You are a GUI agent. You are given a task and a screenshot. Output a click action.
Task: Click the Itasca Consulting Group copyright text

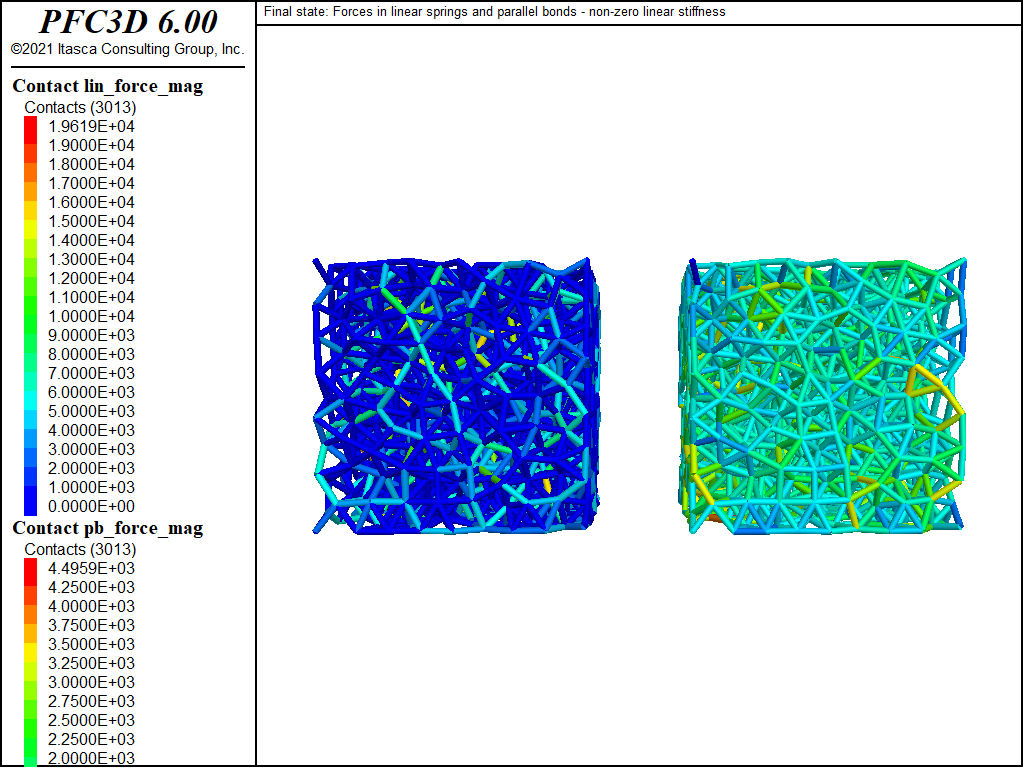click(127, 49)
